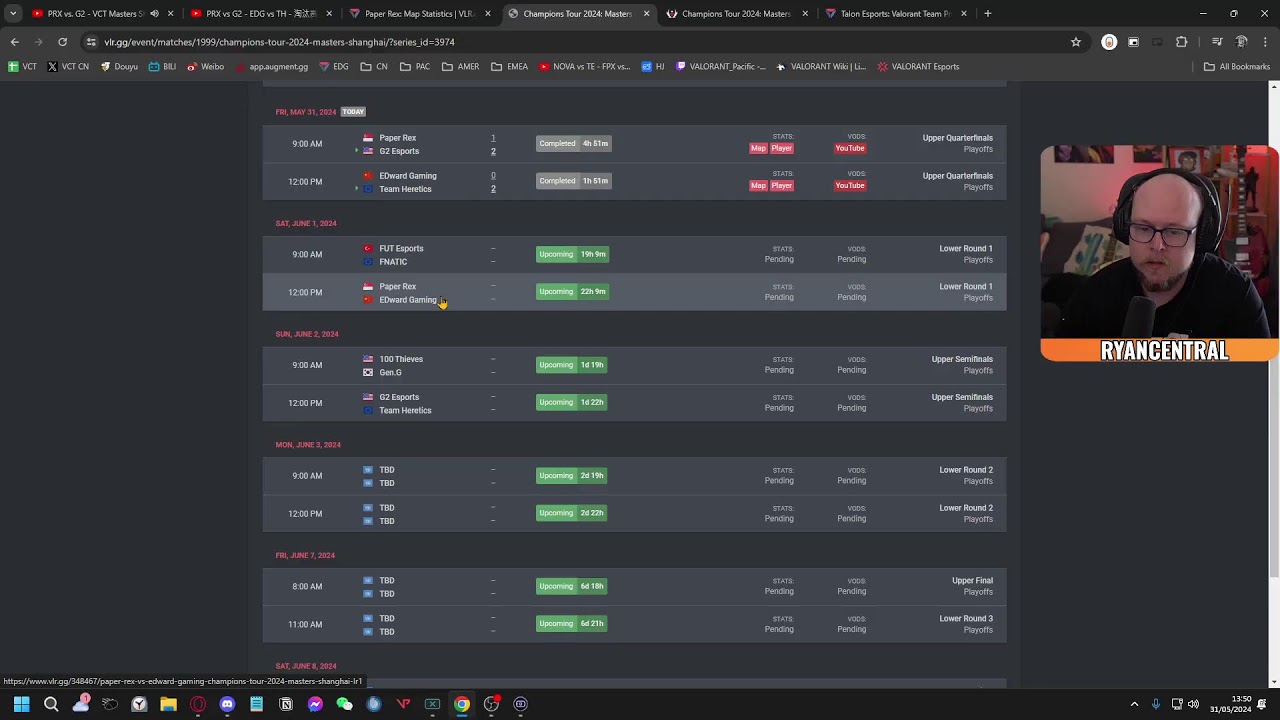
Task: Open the VCT CN X bookmark
Action: tap(68, 67)
